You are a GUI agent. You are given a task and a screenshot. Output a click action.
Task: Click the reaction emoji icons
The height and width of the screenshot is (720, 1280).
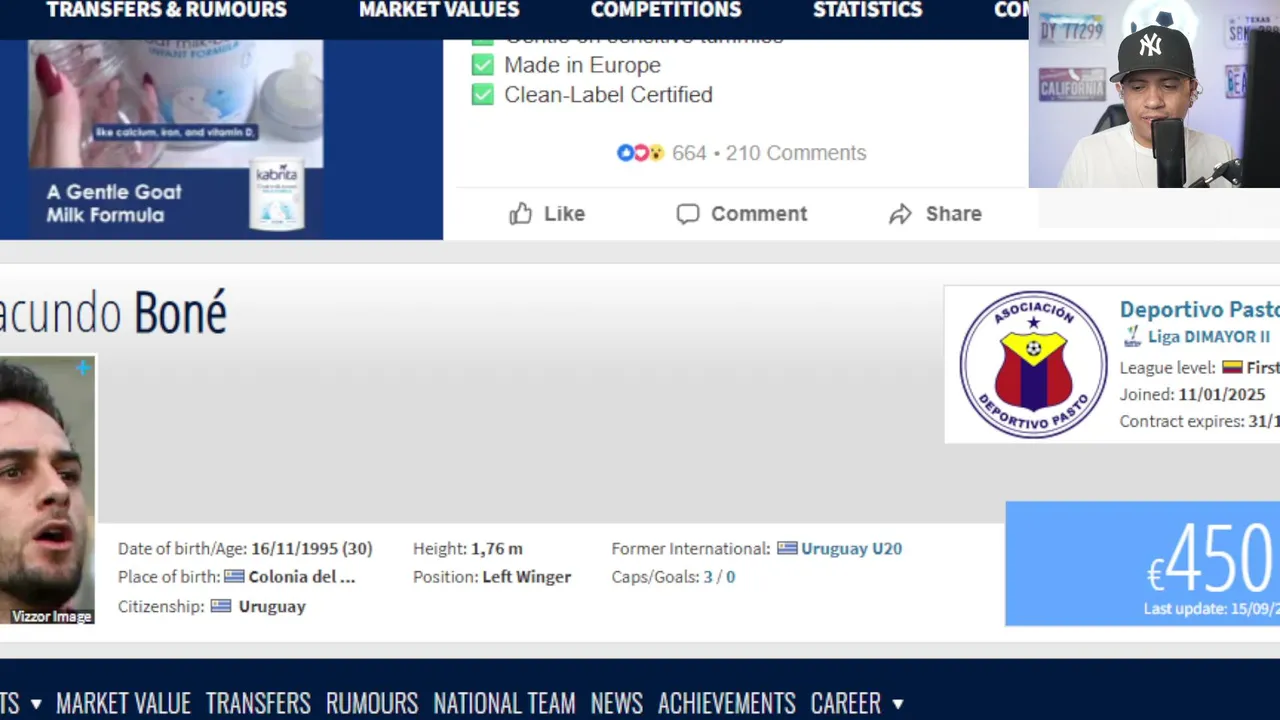[x=640, y=153]
